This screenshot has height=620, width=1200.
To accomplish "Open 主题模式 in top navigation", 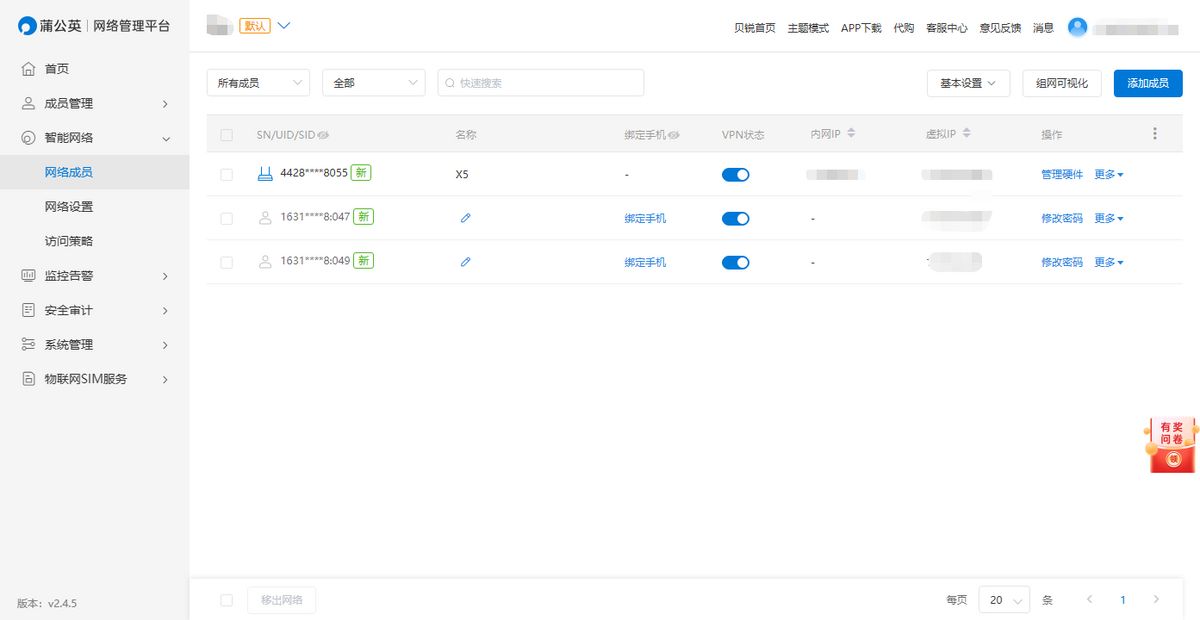I will tap(808, 28).
